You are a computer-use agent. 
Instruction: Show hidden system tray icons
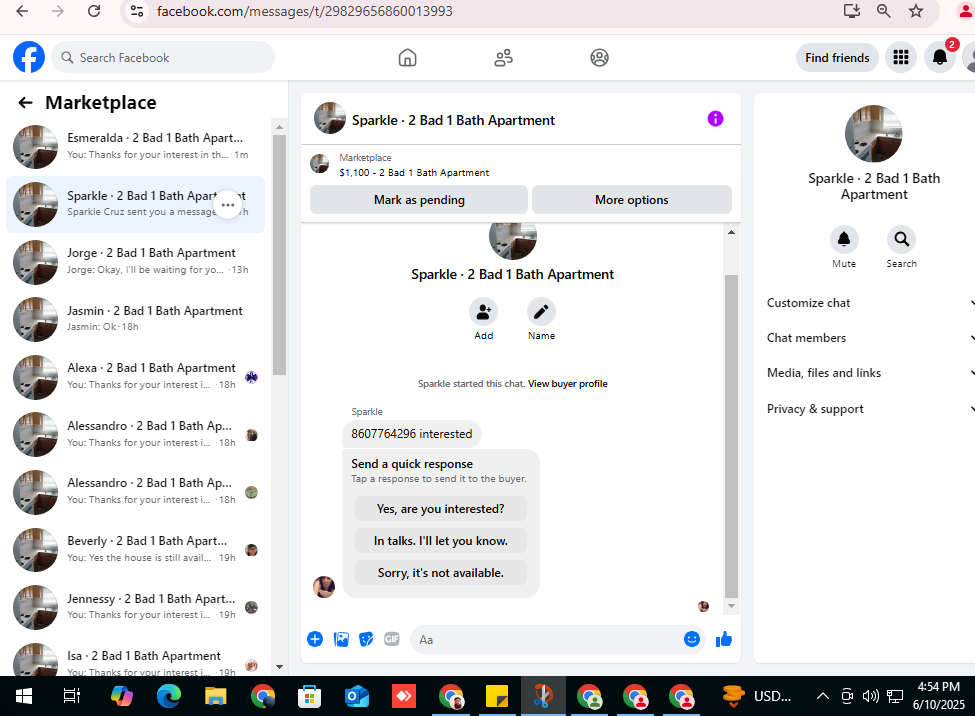822,696
